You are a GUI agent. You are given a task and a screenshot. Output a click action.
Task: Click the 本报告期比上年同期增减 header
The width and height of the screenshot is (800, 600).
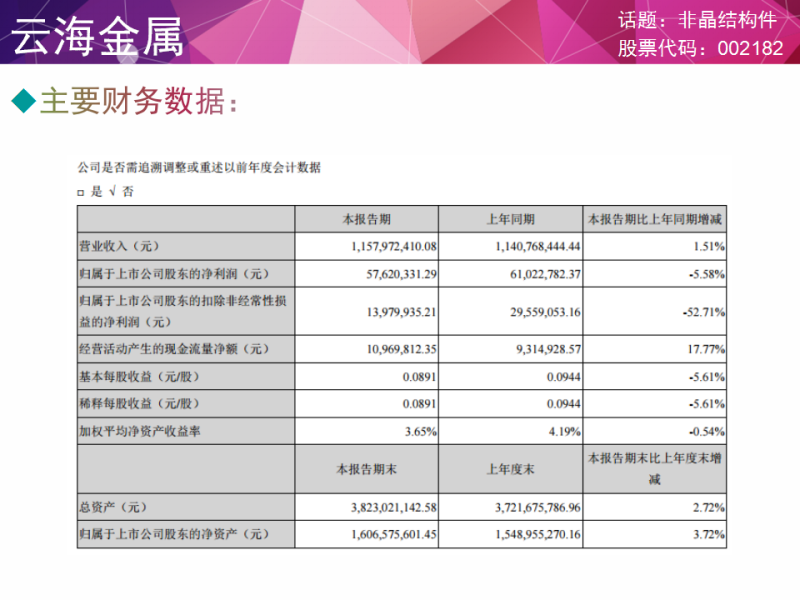(655, 219)
